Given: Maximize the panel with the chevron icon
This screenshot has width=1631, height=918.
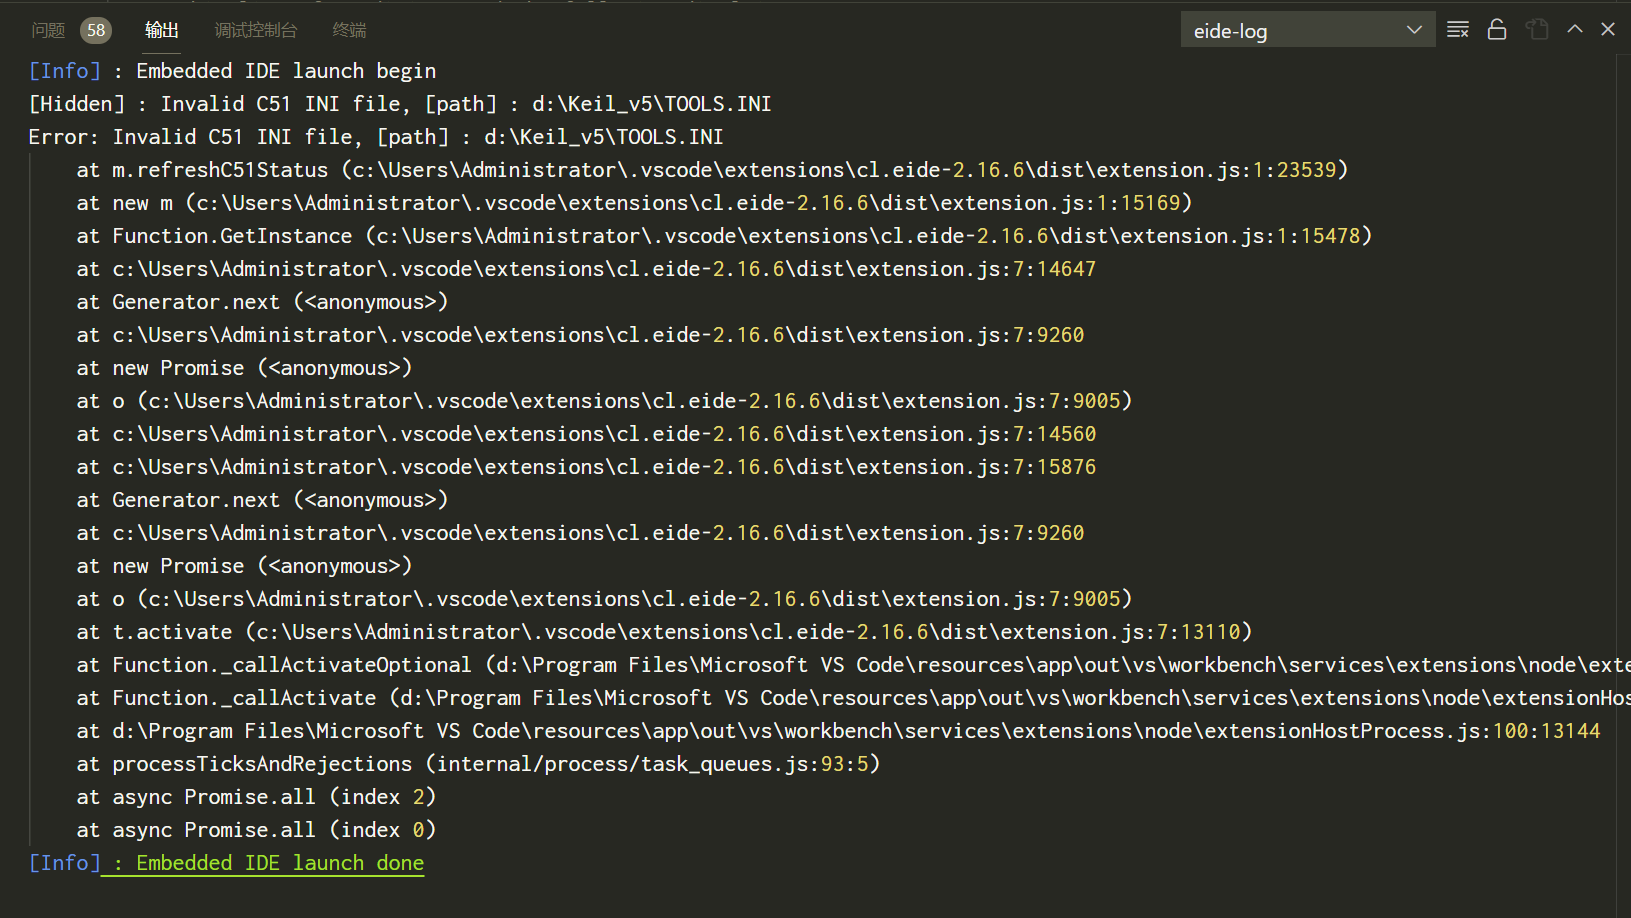Looking at the screenshot, I should coord(1575,29).
